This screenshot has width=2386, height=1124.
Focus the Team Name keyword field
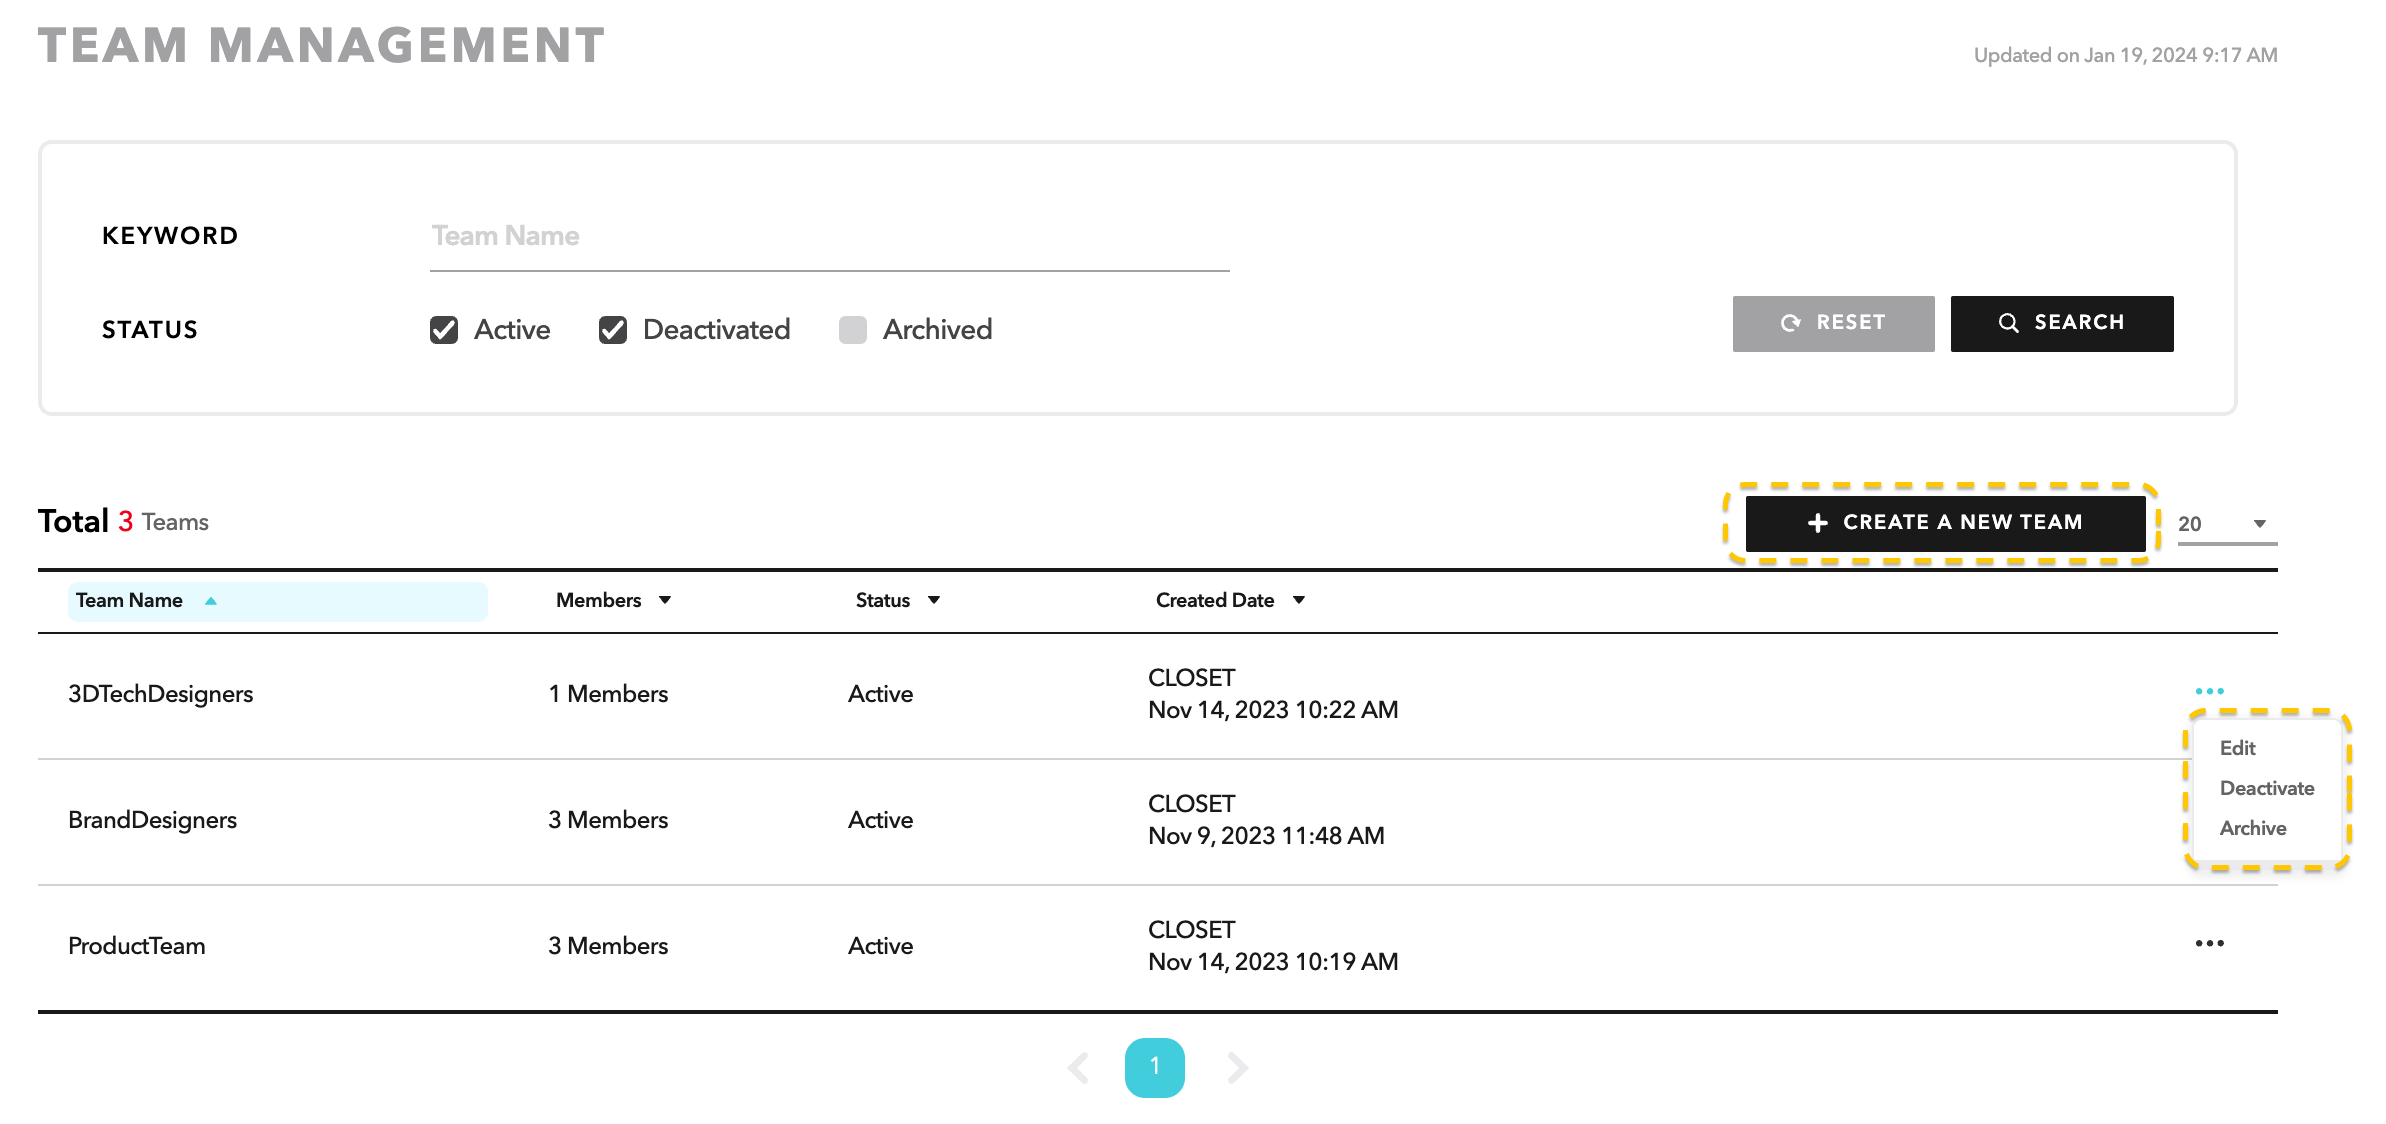click(x=830, y=237)
